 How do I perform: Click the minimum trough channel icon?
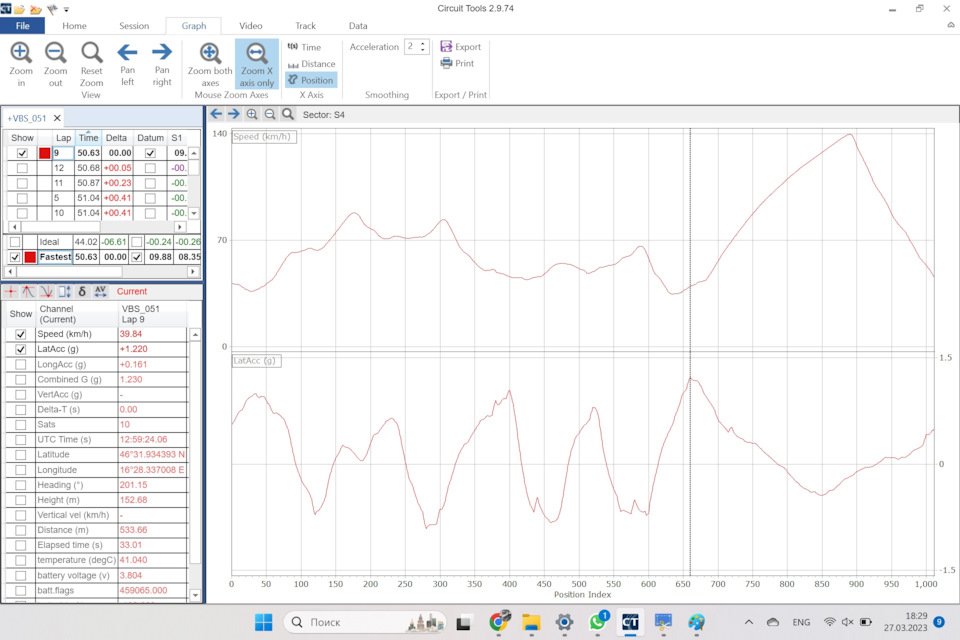(47, 292)
